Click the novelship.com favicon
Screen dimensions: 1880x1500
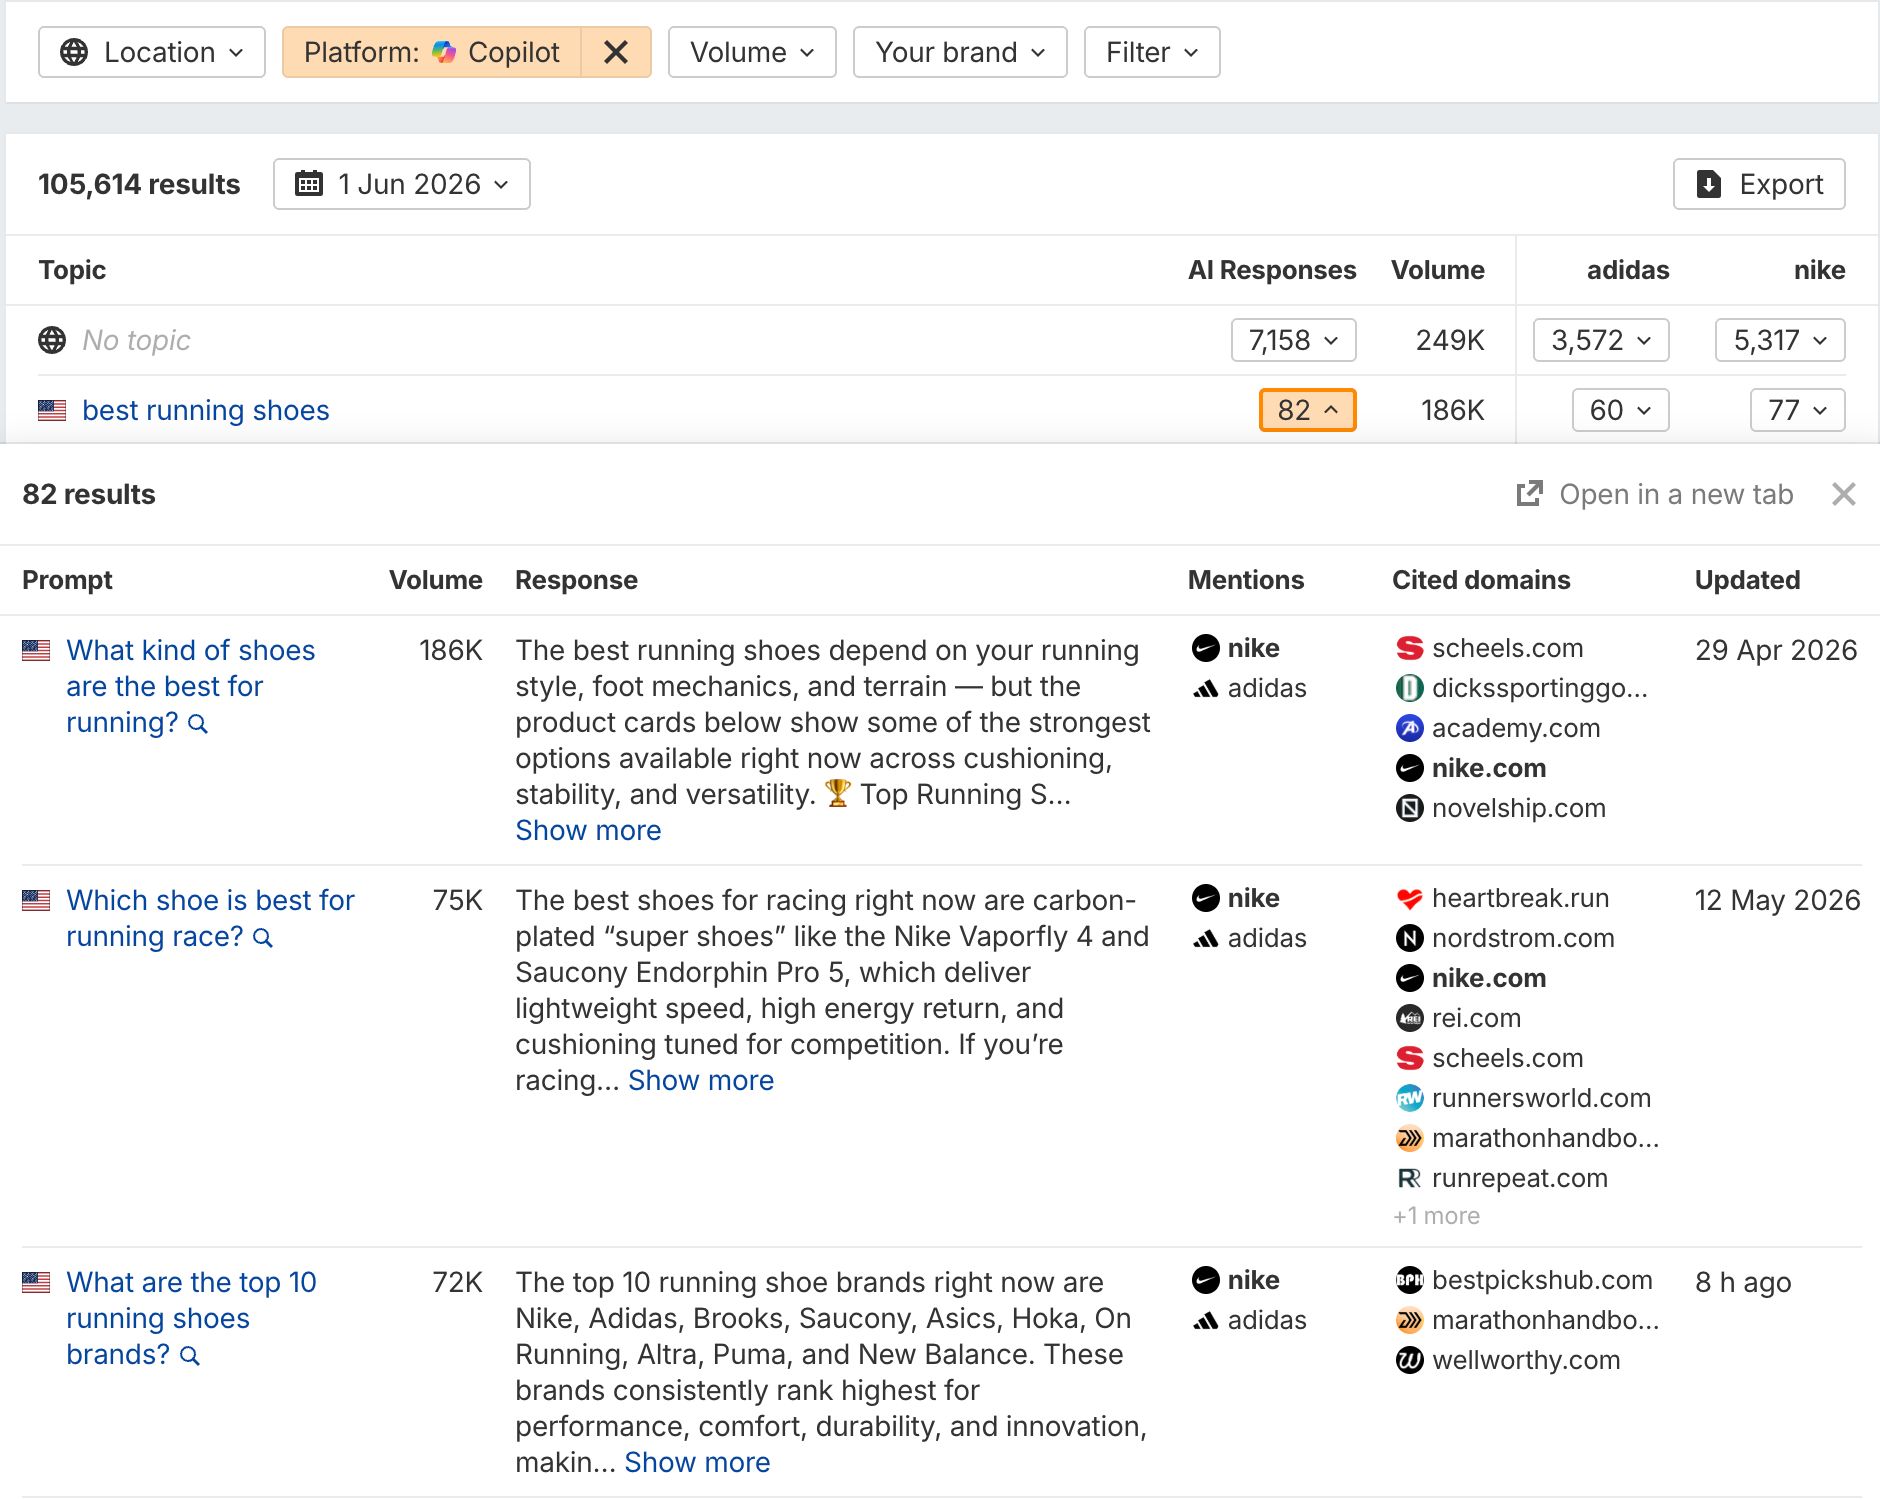pos(1410,808)
